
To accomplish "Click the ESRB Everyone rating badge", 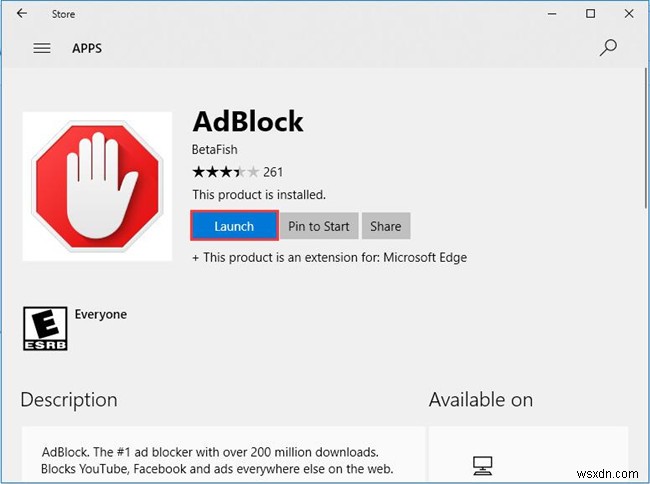I will pos(45,329).
